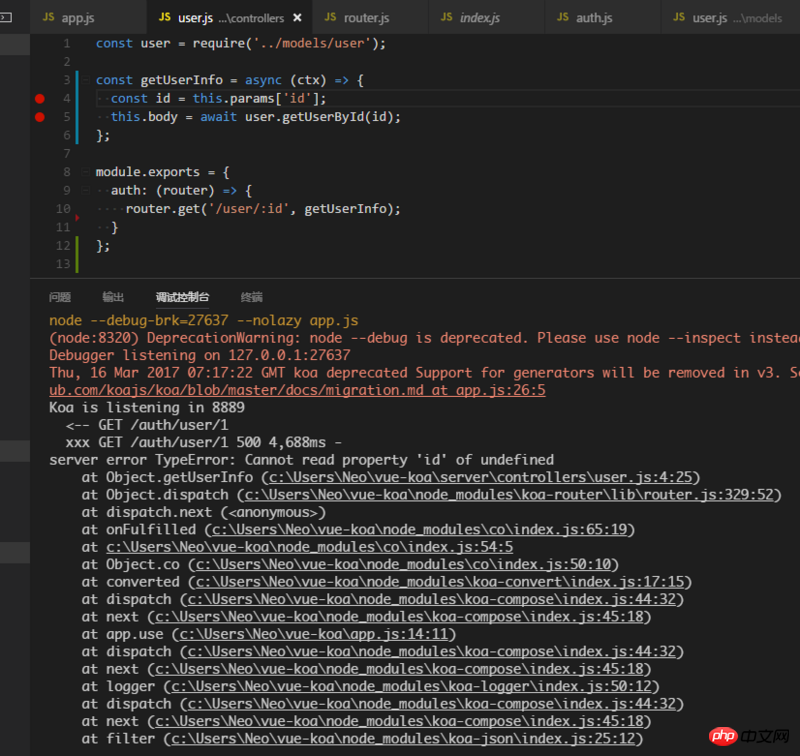This screenshot has width=800, height=756.
Task: Select the 调试控制台 debug console tab
Action: (x=182, y=297)
